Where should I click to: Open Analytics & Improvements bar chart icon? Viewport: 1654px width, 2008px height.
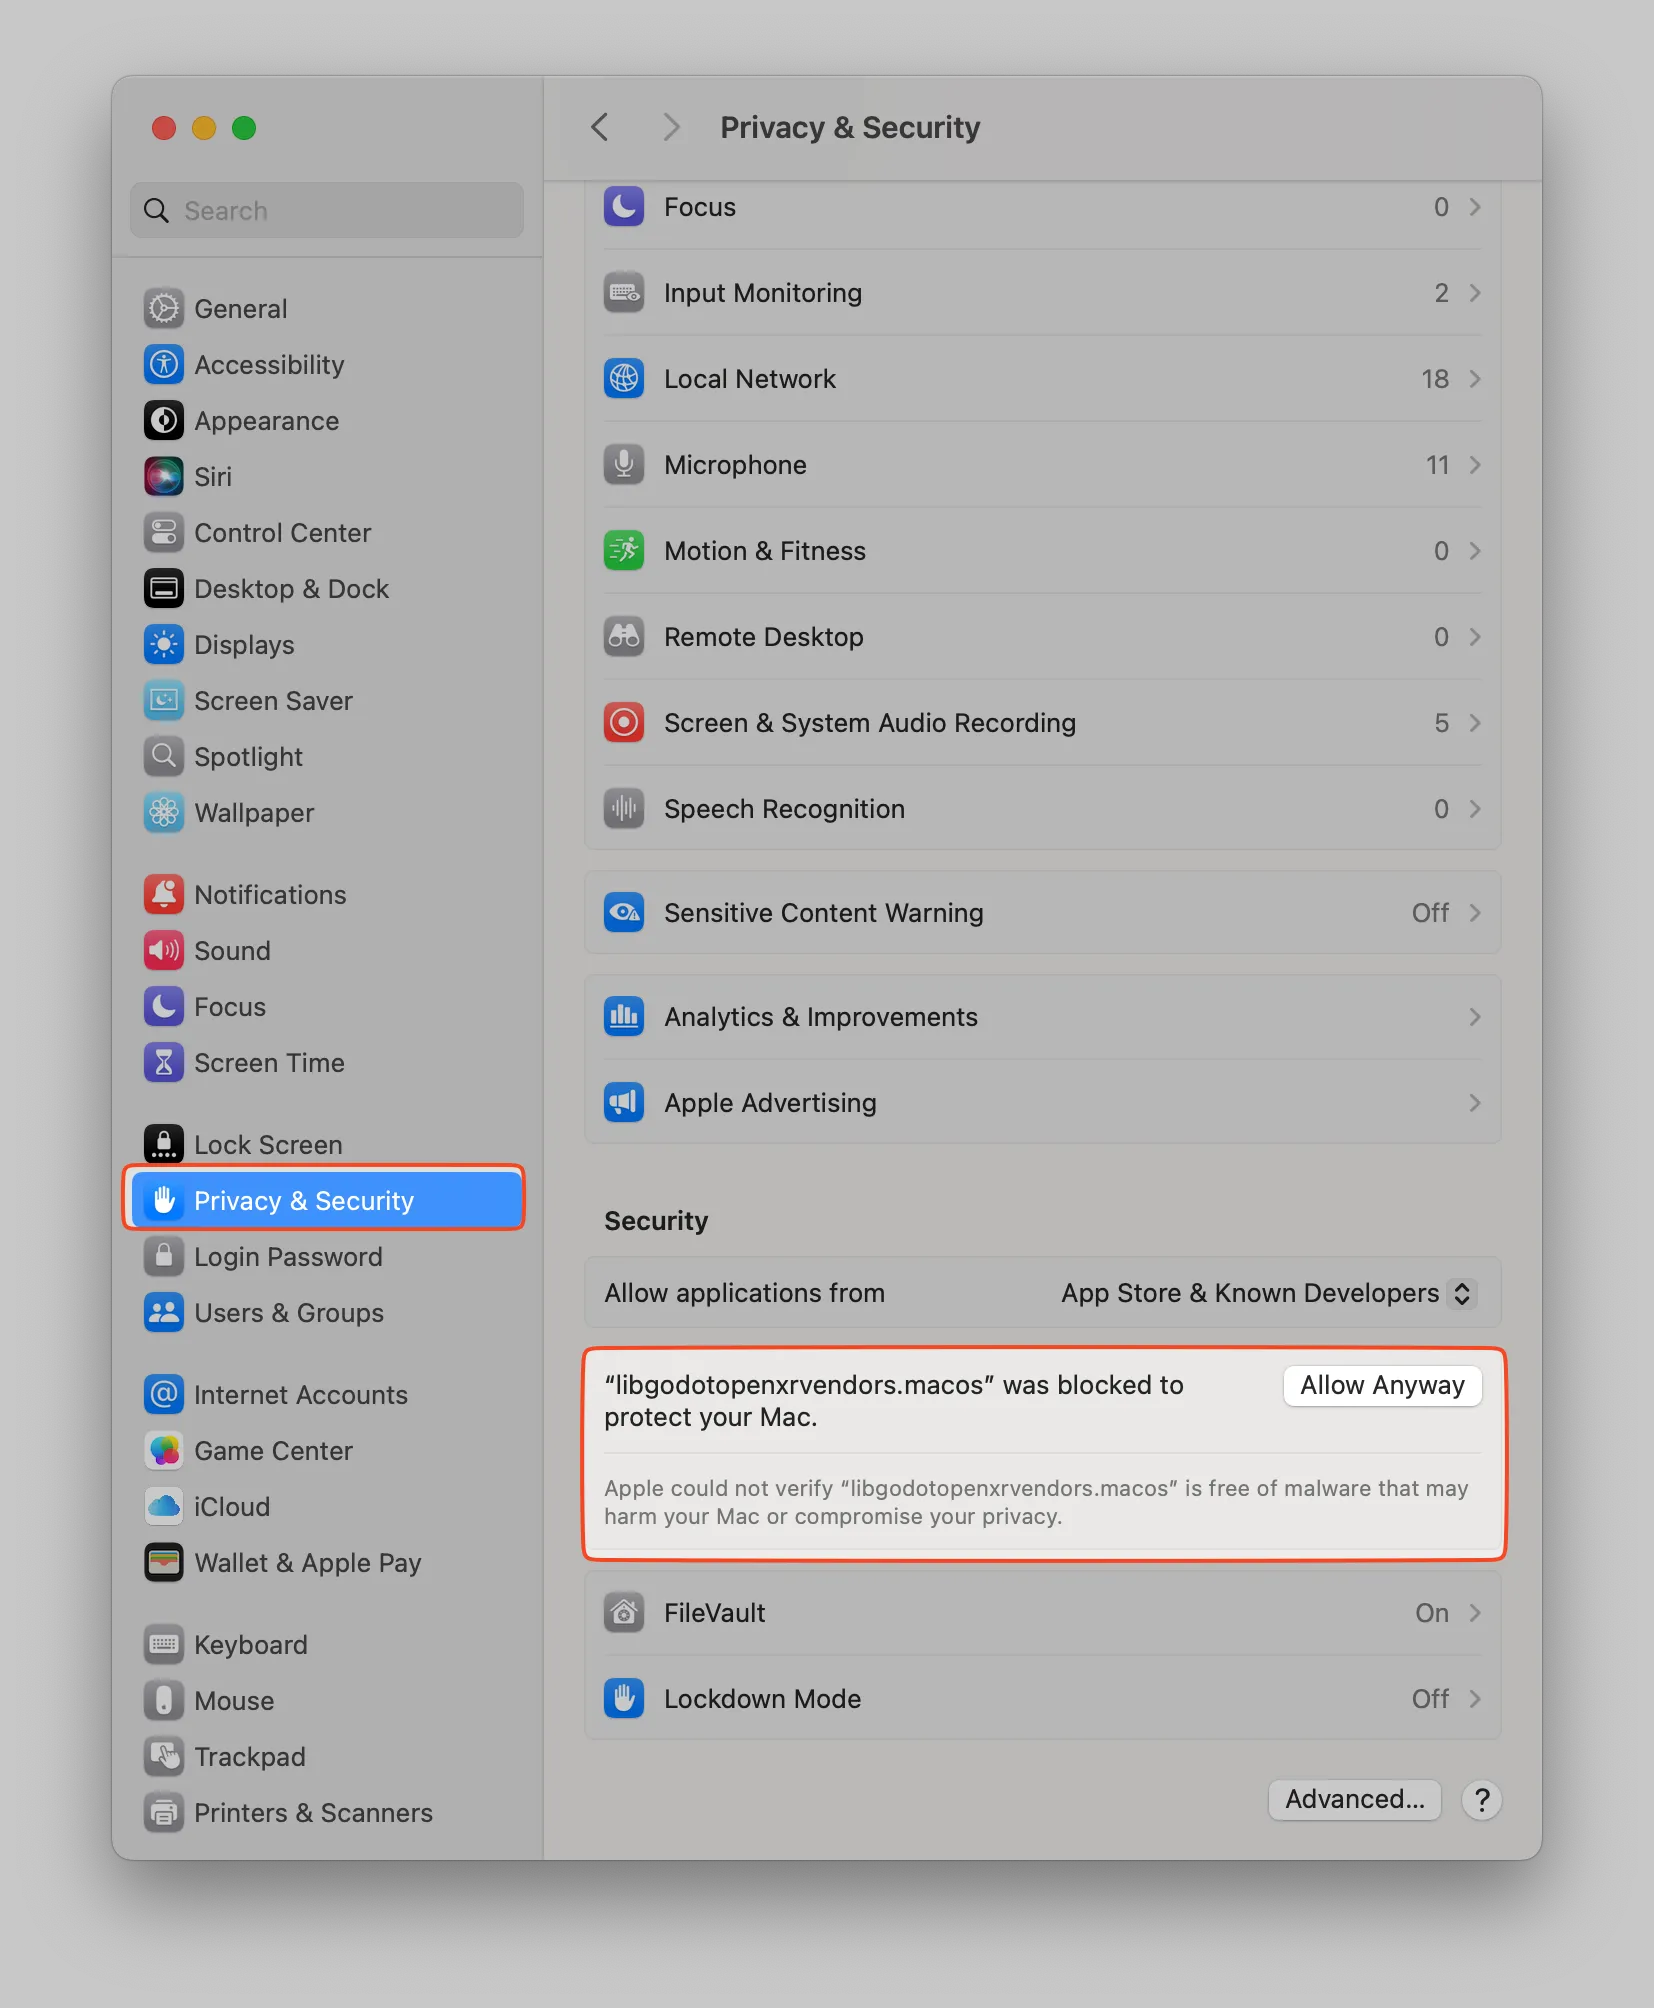624,1017
